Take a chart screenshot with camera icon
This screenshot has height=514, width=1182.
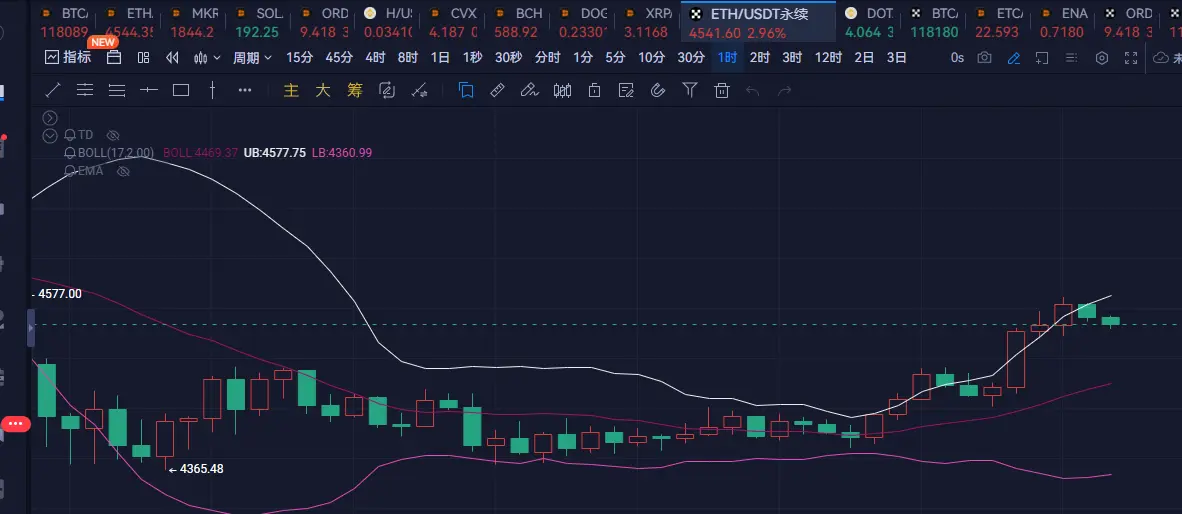pos(984,57)
